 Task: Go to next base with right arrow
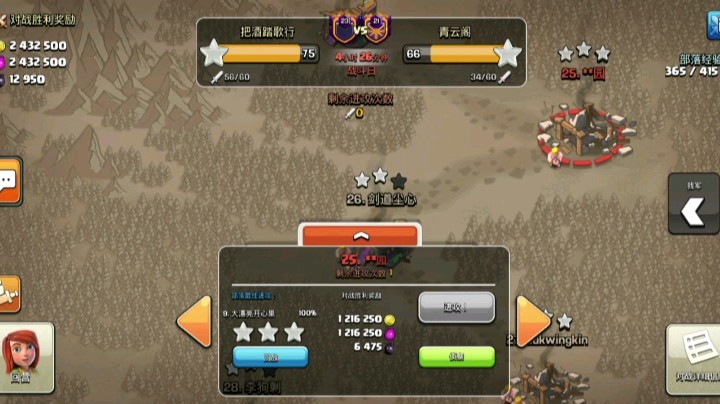533,321
